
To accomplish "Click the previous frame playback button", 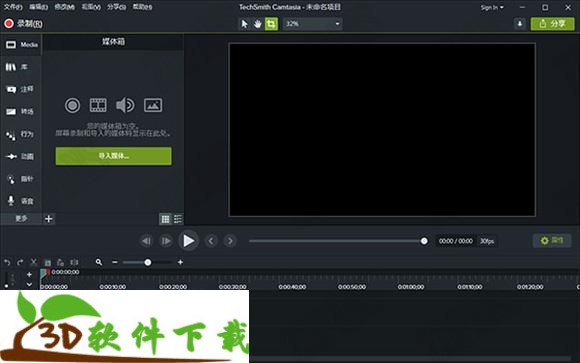I will [146, 241].
